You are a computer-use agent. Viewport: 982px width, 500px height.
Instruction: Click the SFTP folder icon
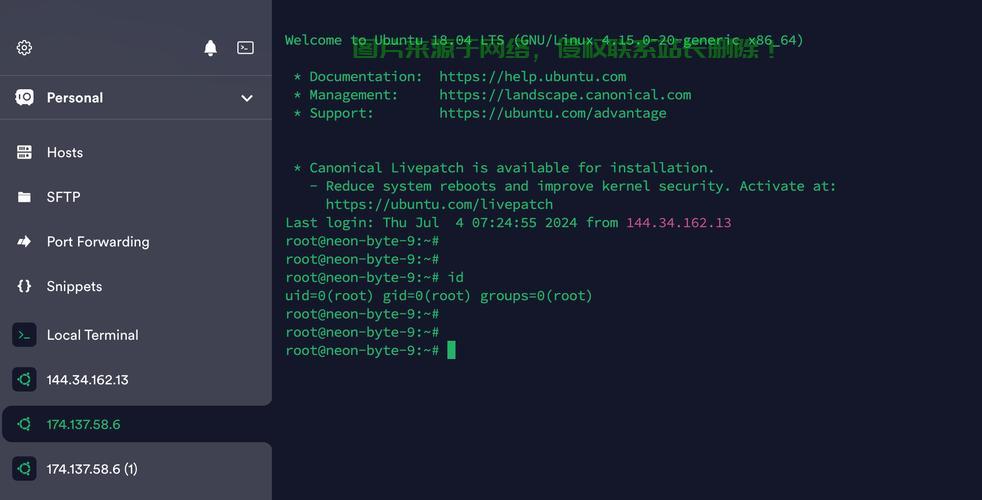point(24,197)
